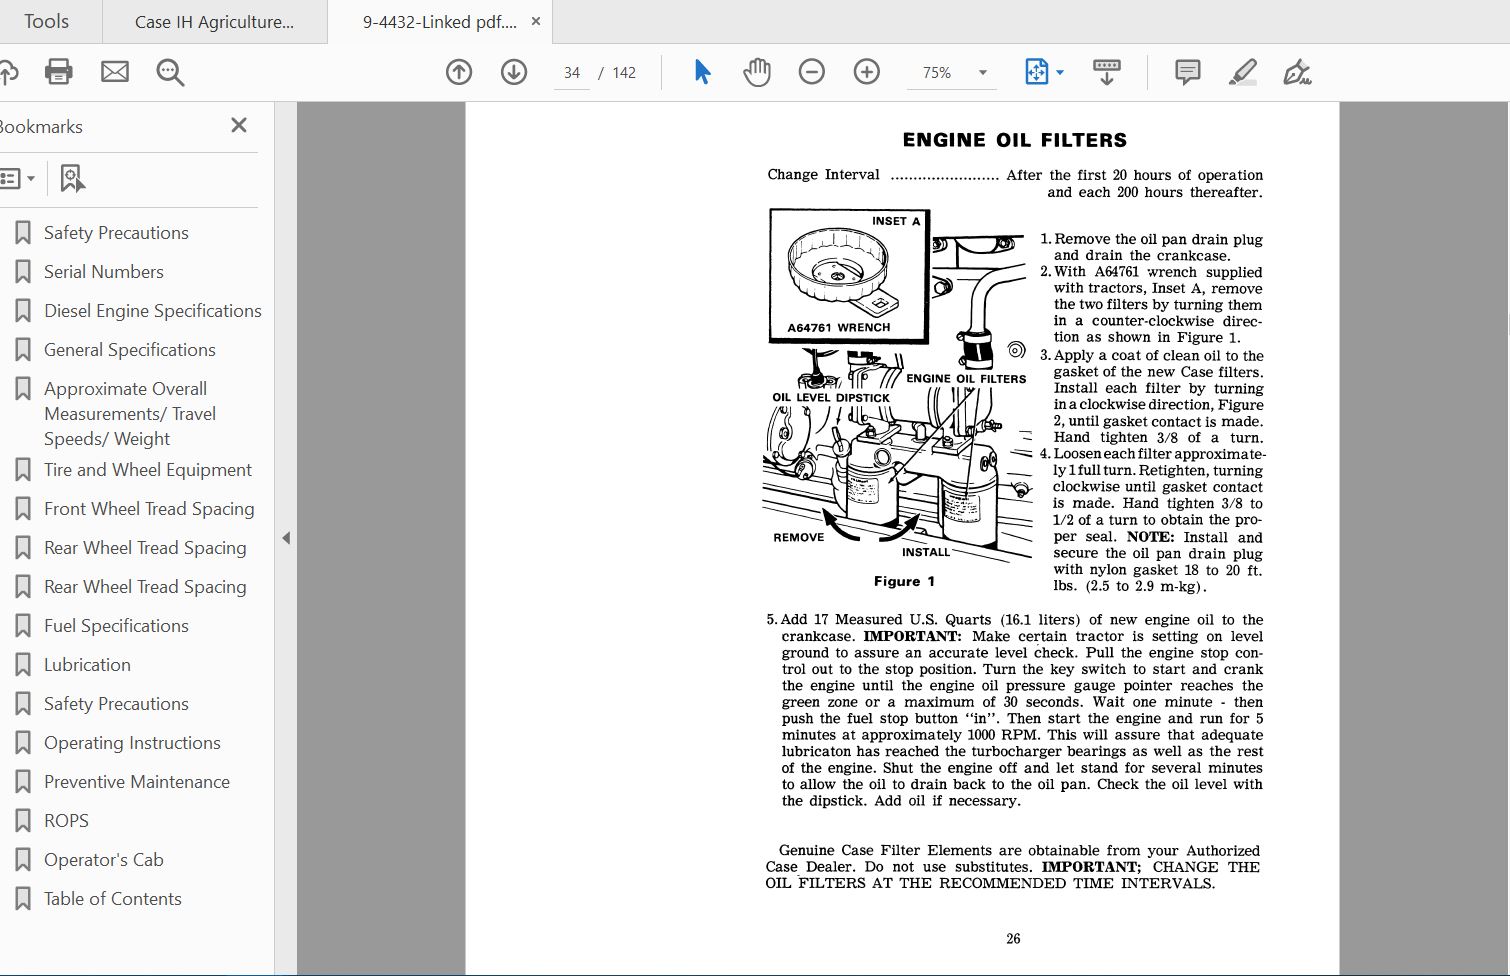Click the Diesel Engine Specifications bookmark icon
The image size is (1510, 976).
point(23,311)
